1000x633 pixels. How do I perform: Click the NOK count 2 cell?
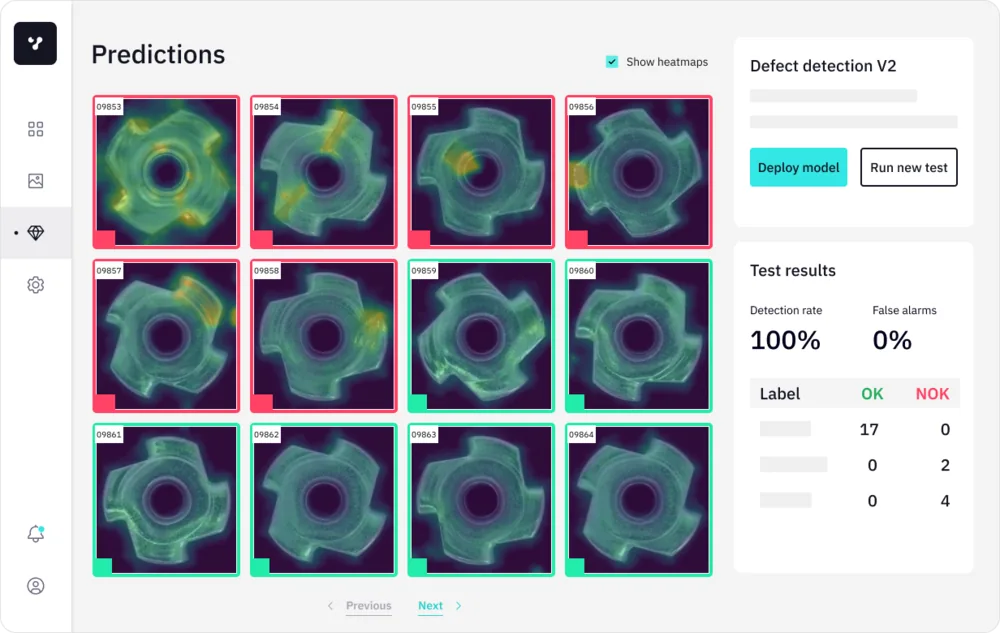[x=945, y=465]
